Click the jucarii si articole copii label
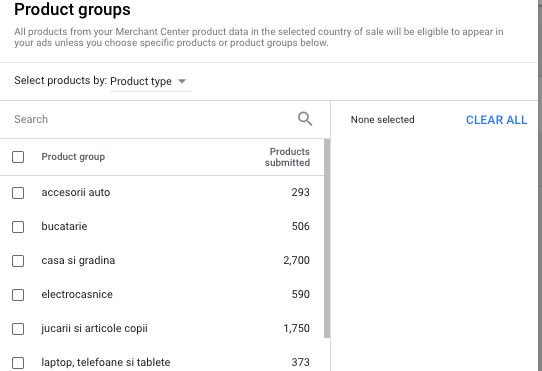This screenshot has height=371, width=542. (x=94, y=328)
